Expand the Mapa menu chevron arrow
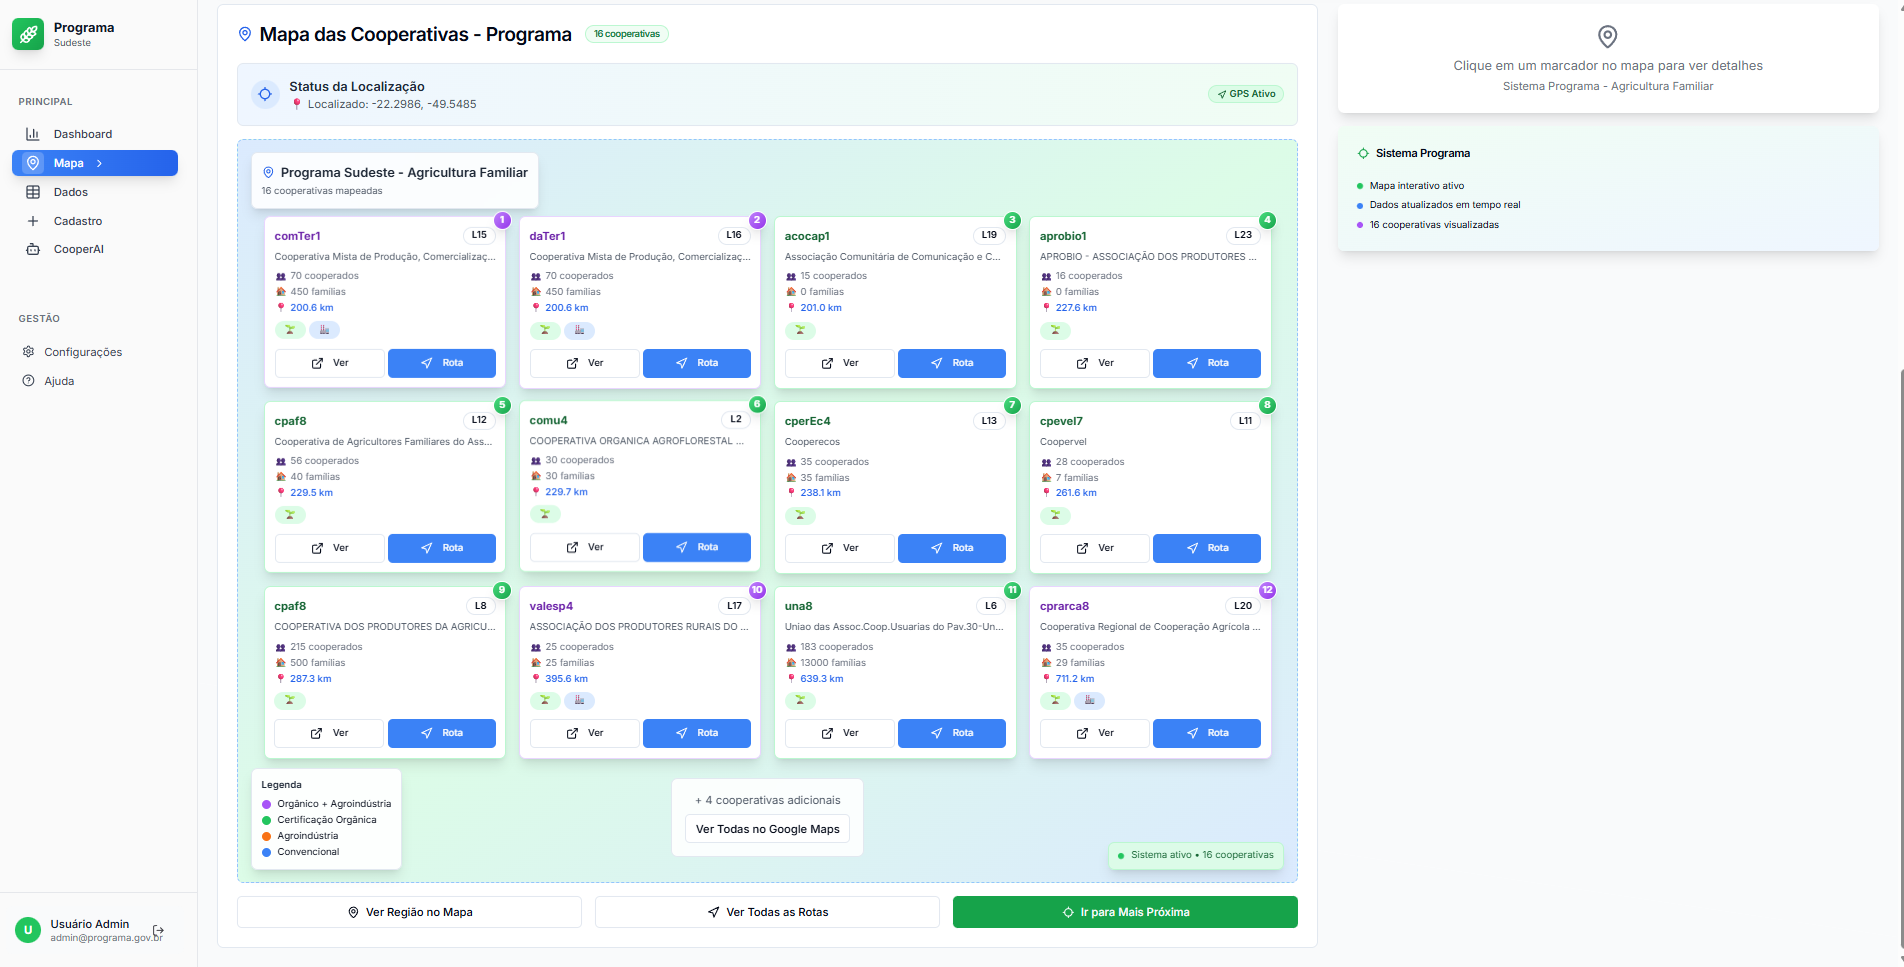This screenshot has width=1904, height=967. point(100,163)
